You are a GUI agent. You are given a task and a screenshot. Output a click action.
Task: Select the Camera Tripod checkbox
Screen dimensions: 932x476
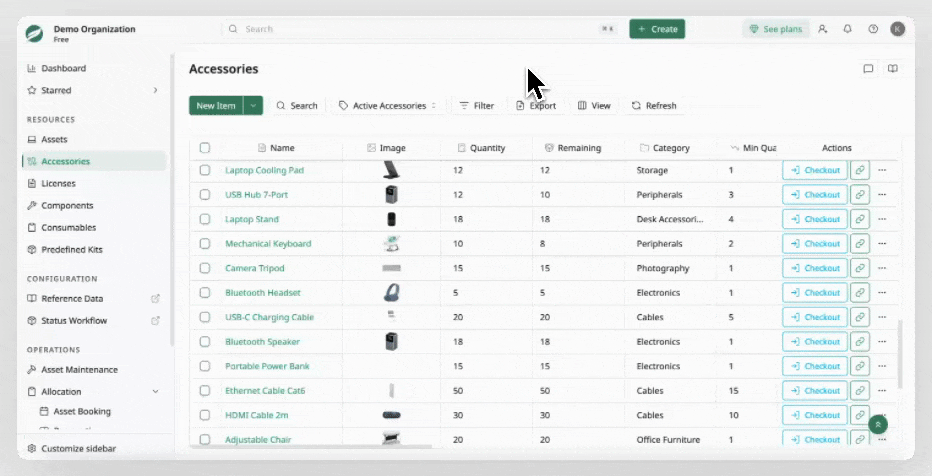[x=205, y=268]
